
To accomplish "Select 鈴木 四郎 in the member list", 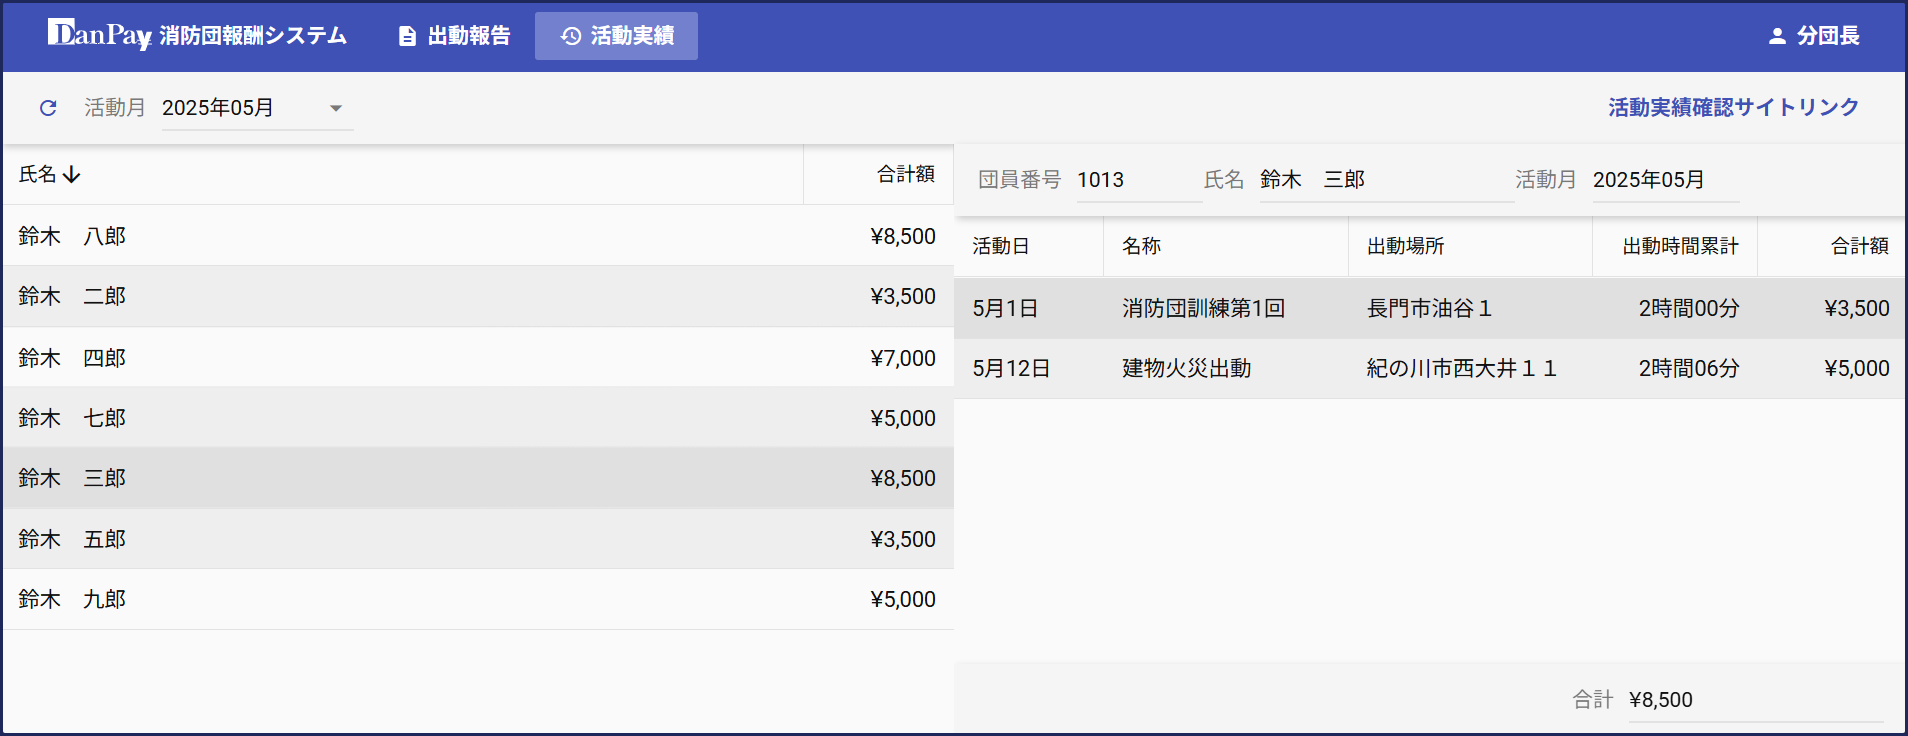I will 477,358.
